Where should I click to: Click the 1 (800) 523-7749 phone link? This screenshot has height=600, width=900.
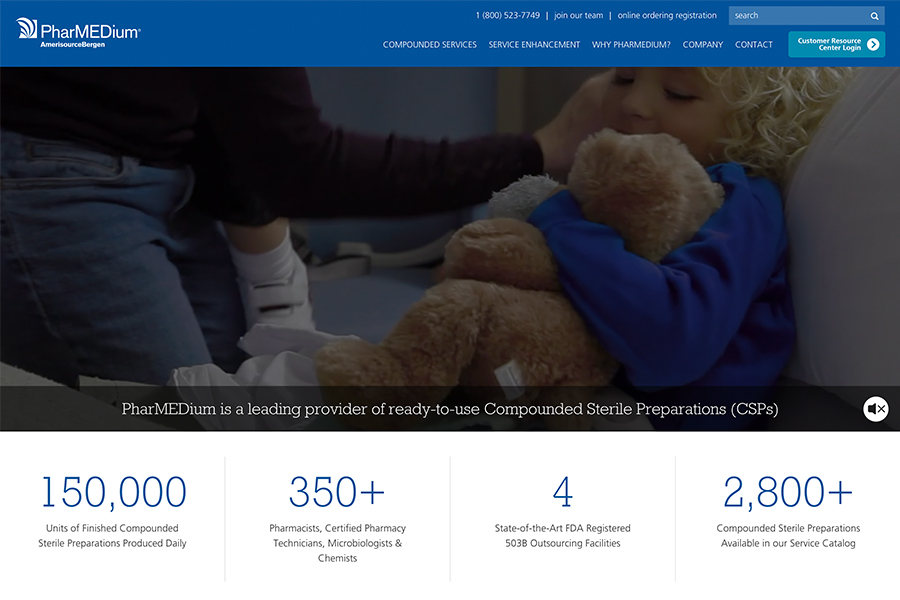pos(507,16)
